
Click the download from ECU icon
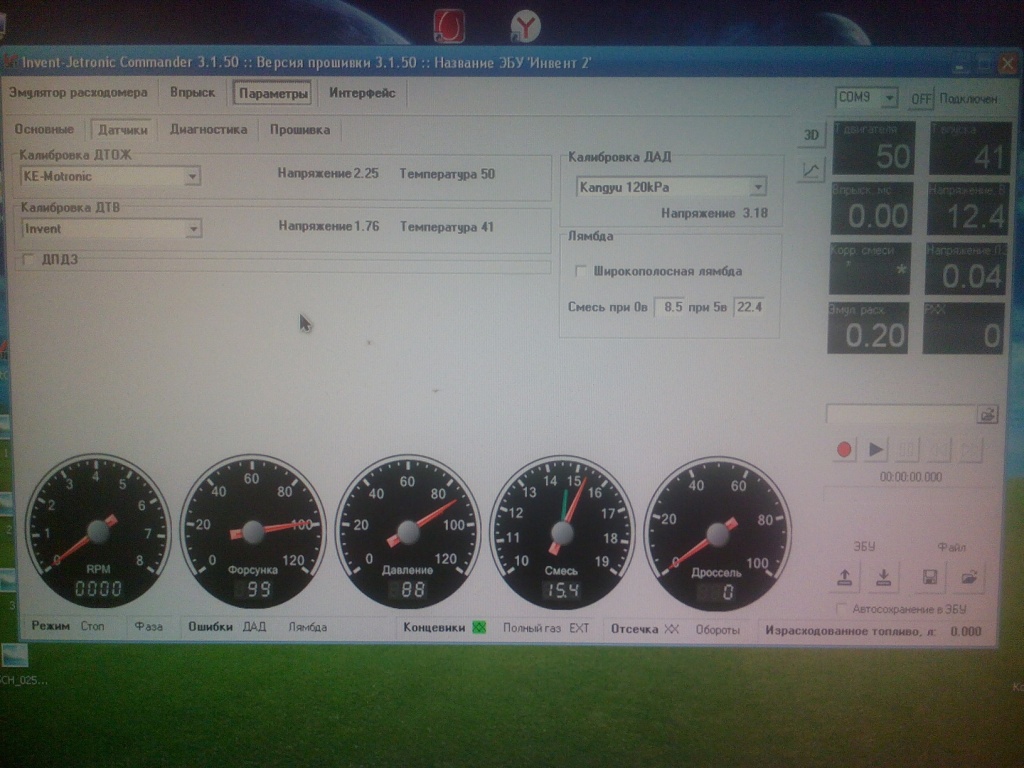pyautogui.click(x=883, y=577)
